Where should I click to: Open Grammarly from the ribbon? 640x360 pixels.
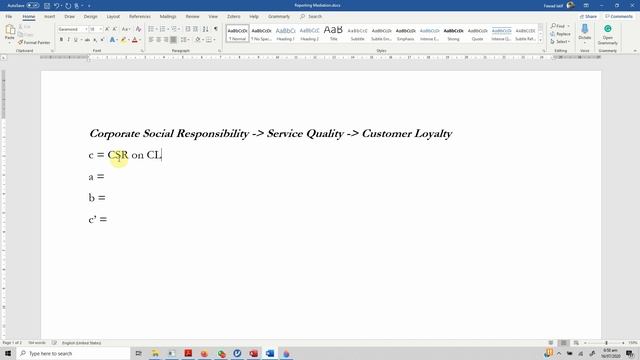607,34
